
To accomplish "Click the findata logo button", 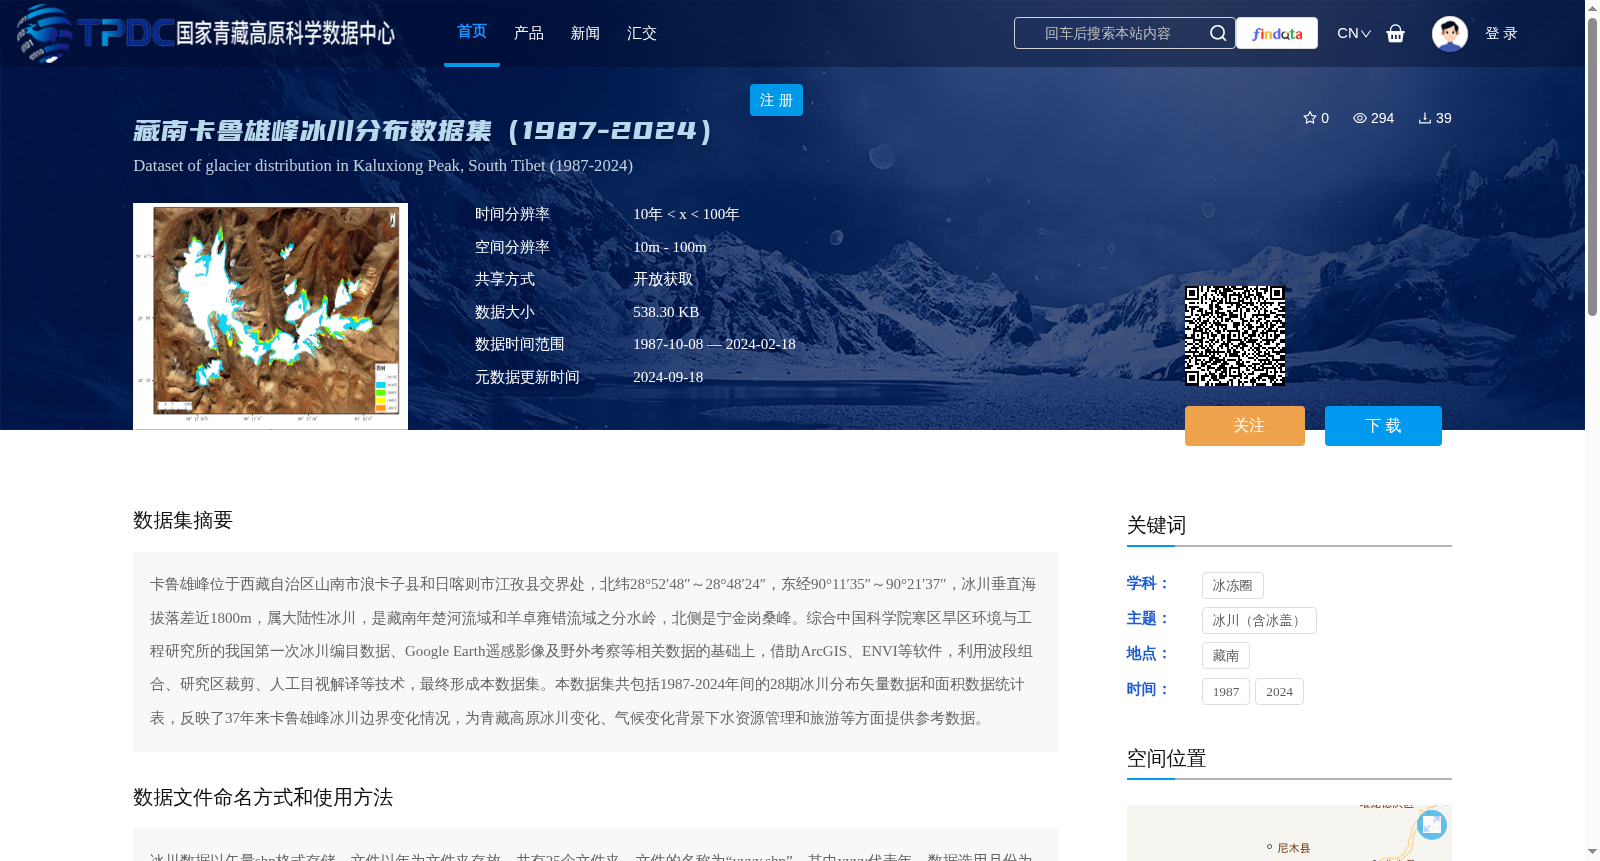I will pos(1277,33).
